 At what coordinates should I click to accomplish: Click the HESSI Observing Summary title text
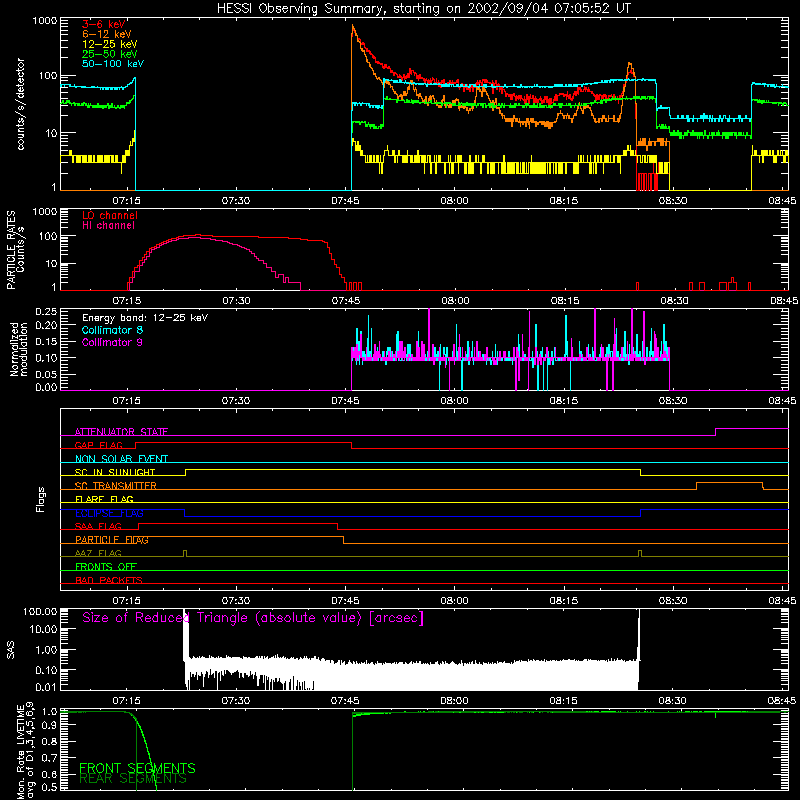point(423,9)
